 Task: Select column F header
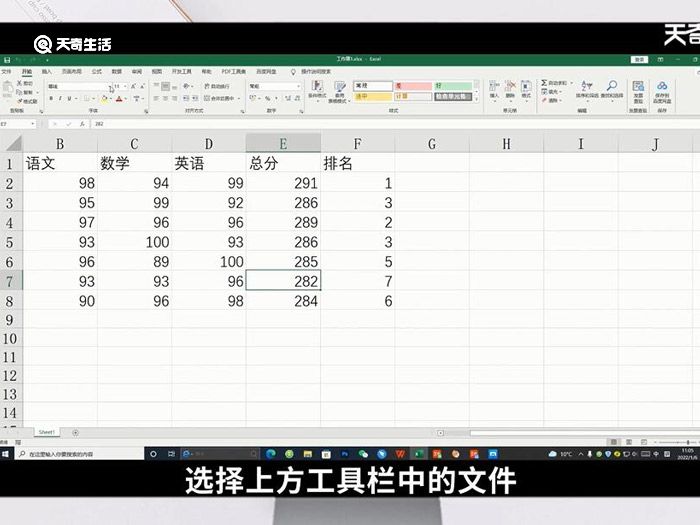pyautogui.click(x=358, y=144)
